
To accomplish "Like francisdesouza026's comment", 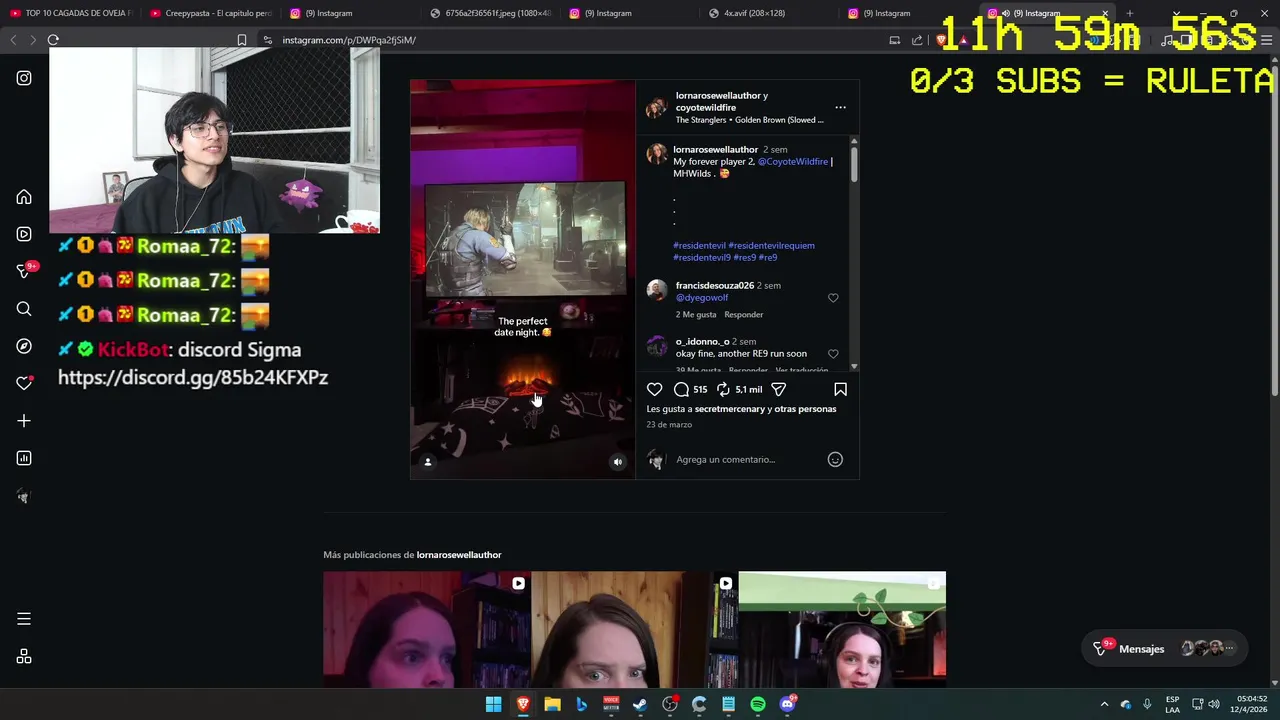I will tap(833, 298).
